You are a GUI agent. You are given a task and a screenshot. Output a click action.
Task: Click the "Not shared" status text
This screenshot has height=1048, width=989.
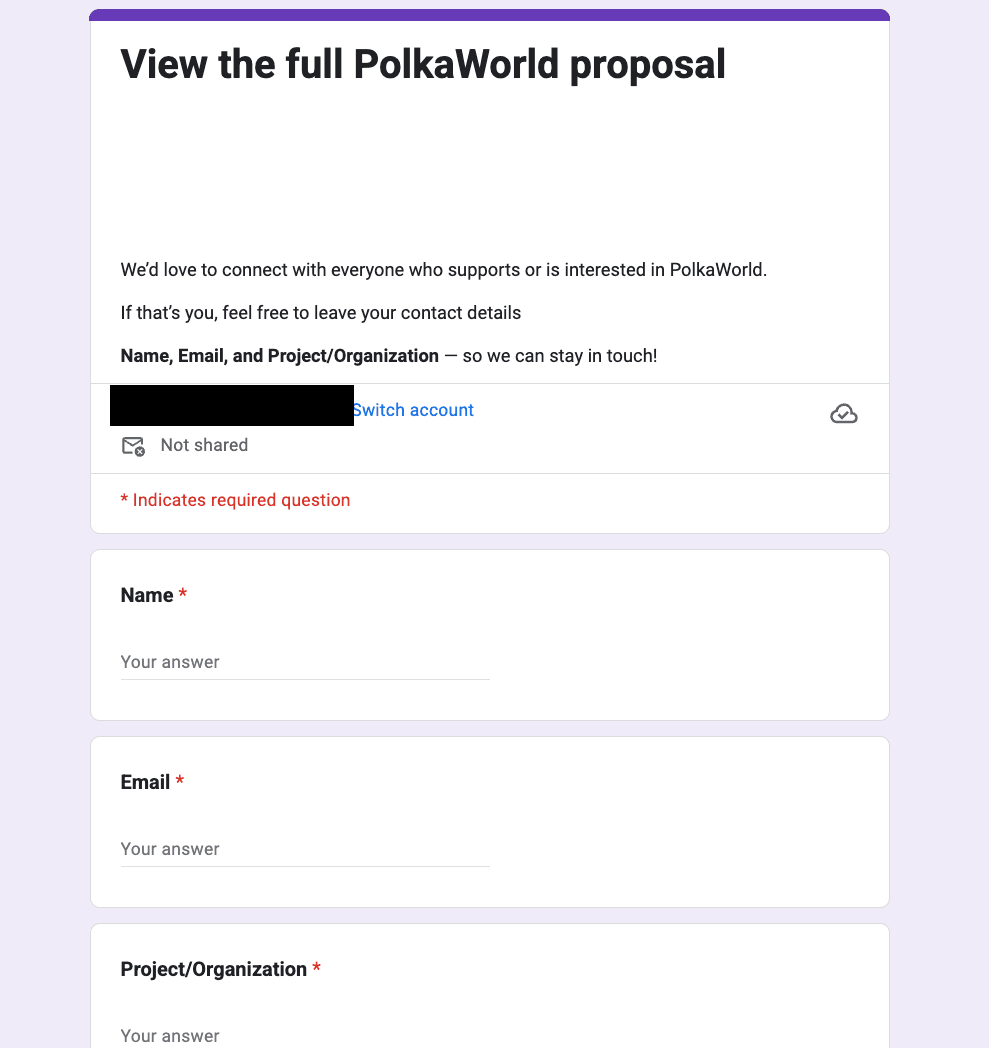coord(204,445)
